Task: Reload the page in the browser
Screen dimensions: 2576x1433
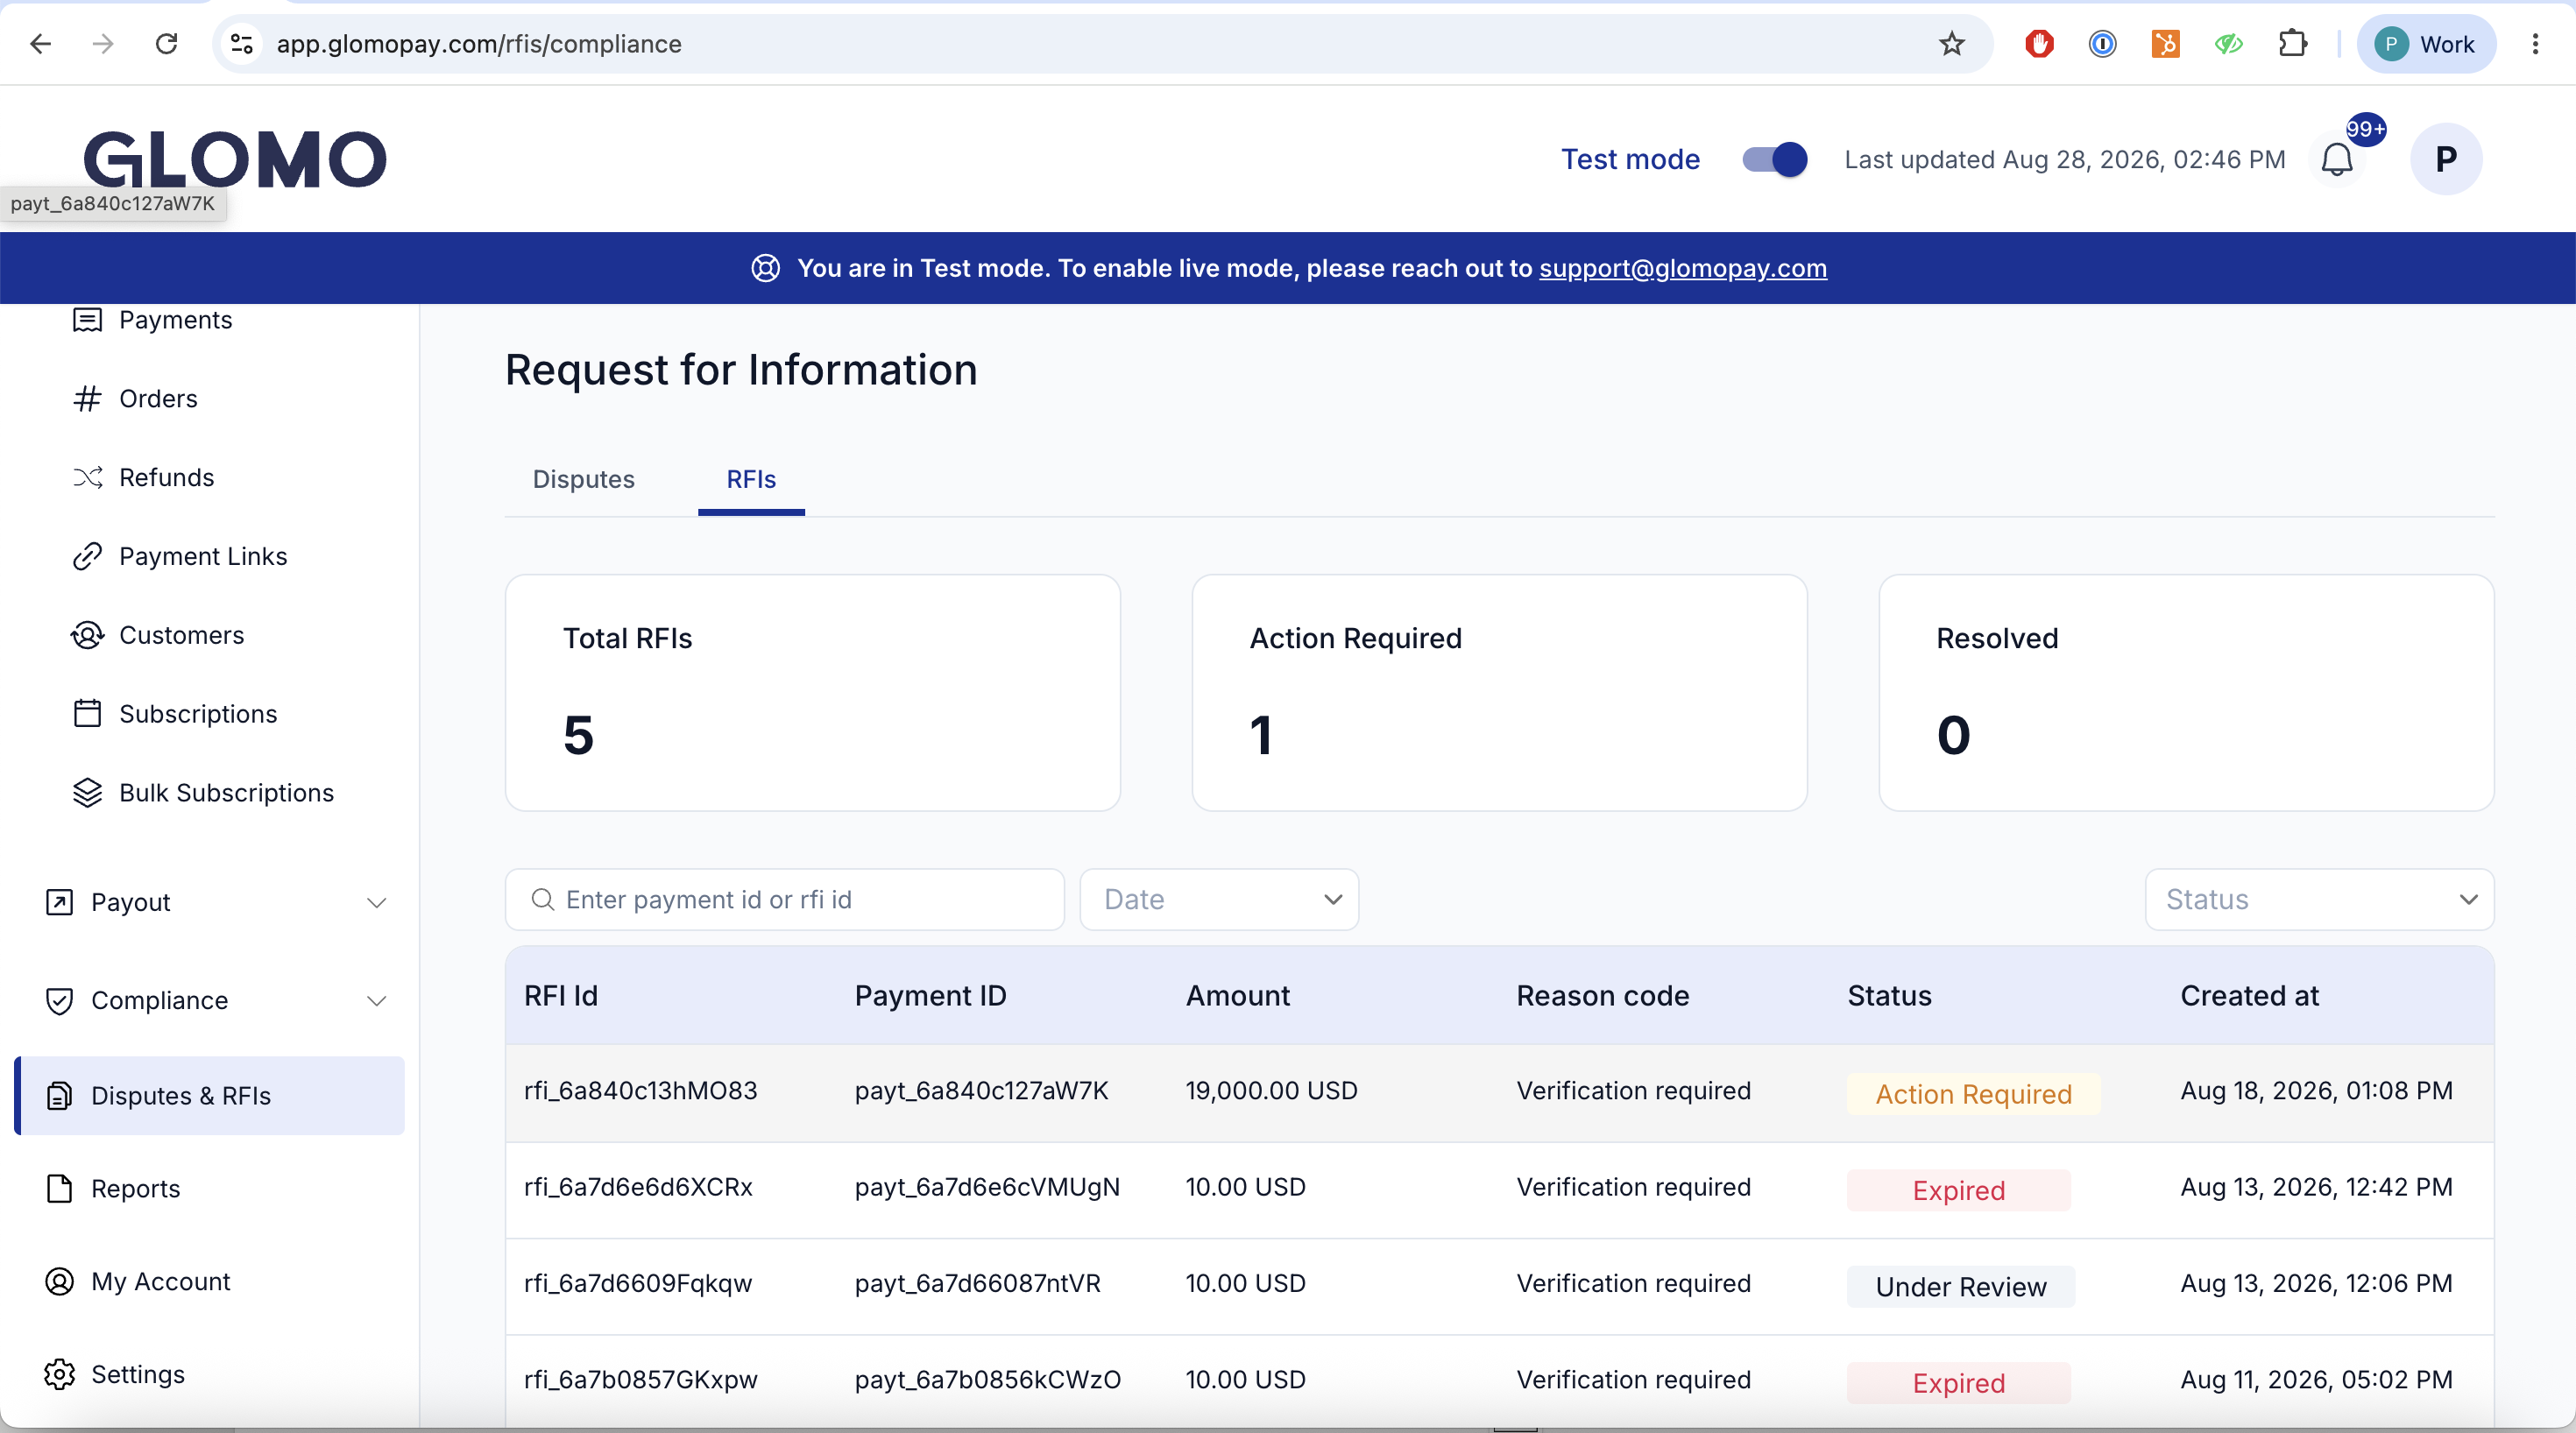Action: [x=167, y=44]
